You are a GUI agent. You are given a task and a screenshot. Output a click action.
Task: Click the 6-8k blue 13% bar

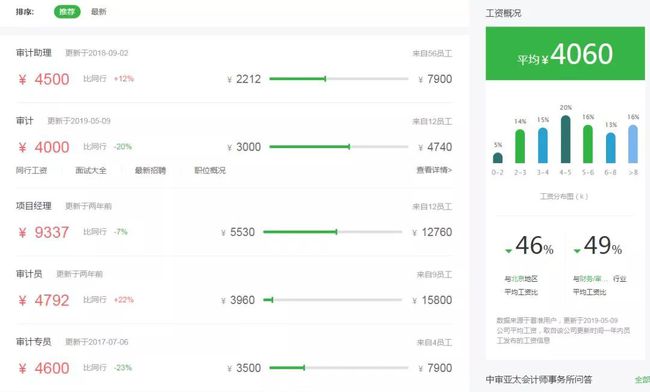[611, 148]
